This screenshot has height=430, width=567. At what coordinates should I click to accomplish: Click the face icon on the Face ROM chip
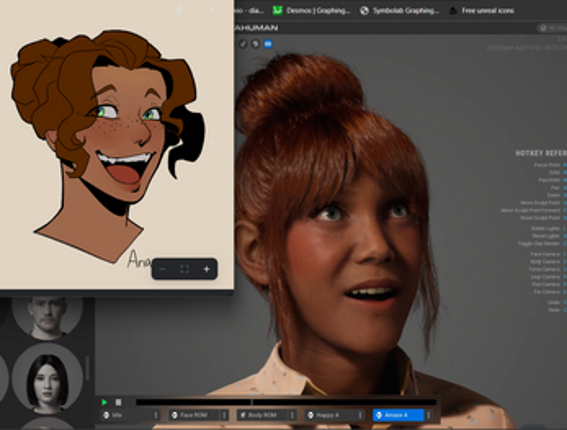pos(175,415)
